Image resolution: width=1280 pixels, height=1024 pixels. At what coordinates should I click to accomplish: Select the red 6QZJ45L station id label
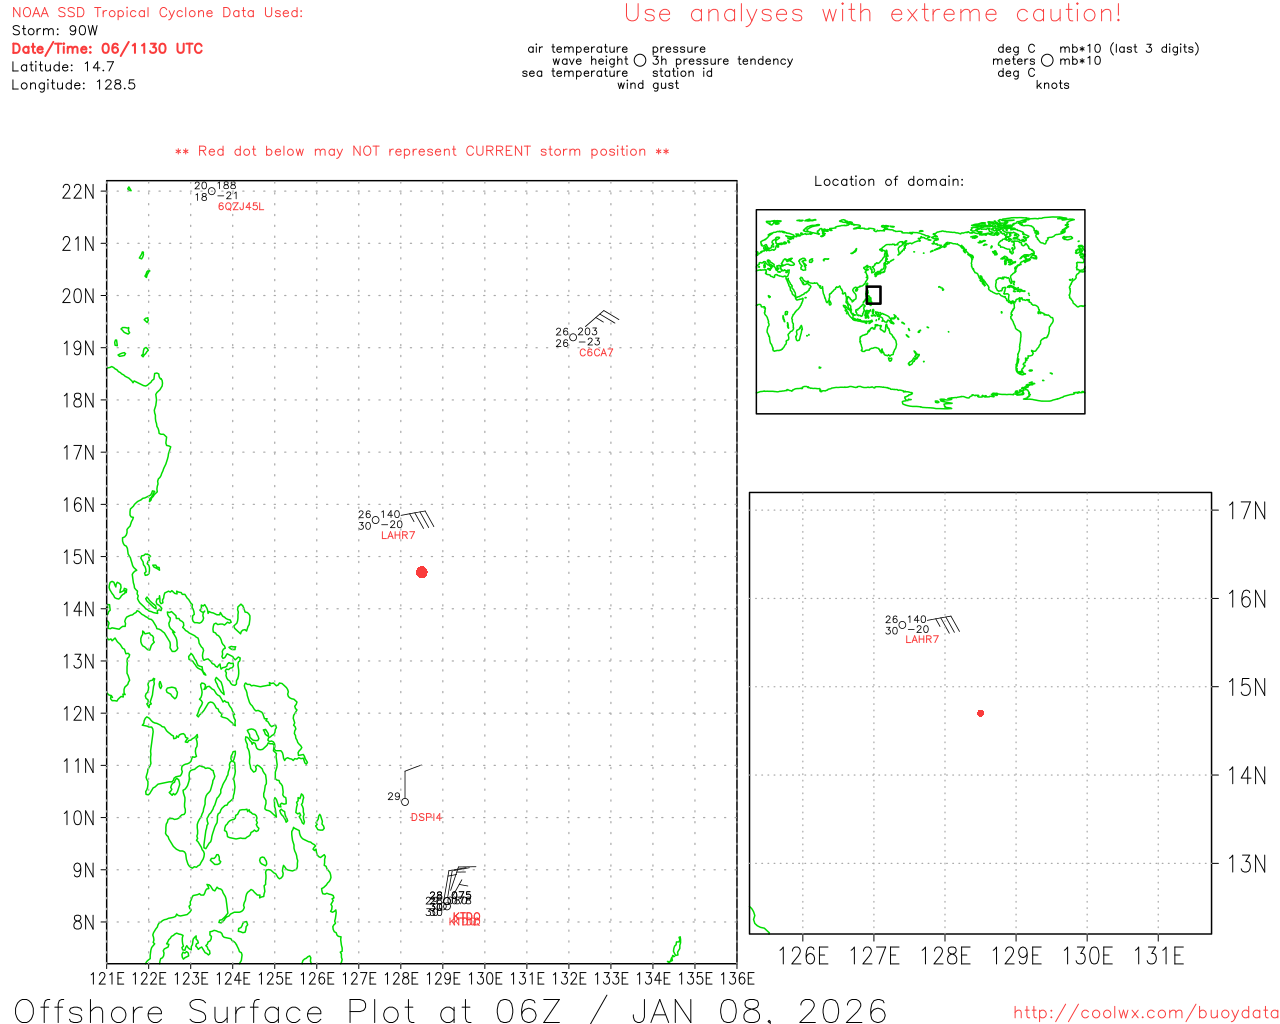tap(241, 207)
